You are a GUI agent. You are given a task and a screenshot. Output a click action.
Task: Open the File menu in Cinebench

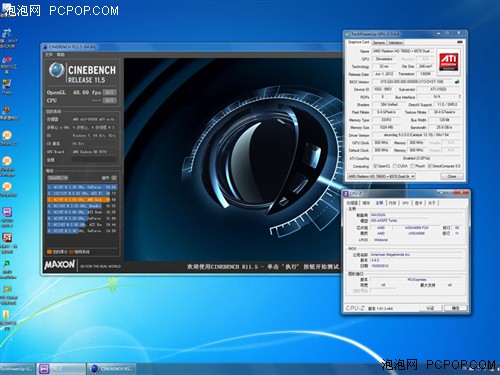pyautogui.click(x=49, y=54)
